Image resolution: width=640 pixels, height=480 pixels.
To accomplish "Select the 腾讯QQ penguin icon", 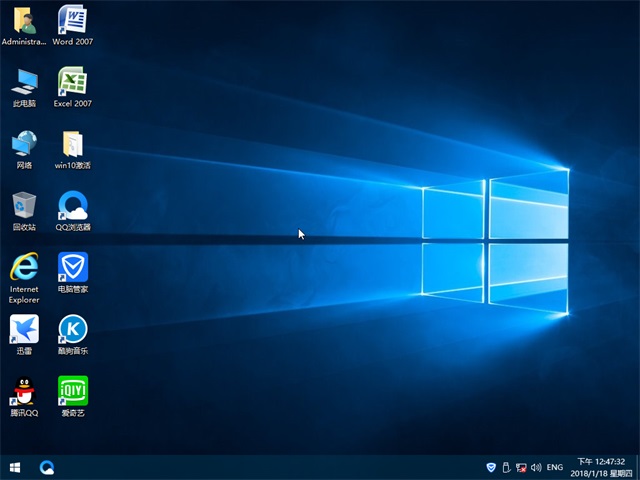I will click(24, 391).
